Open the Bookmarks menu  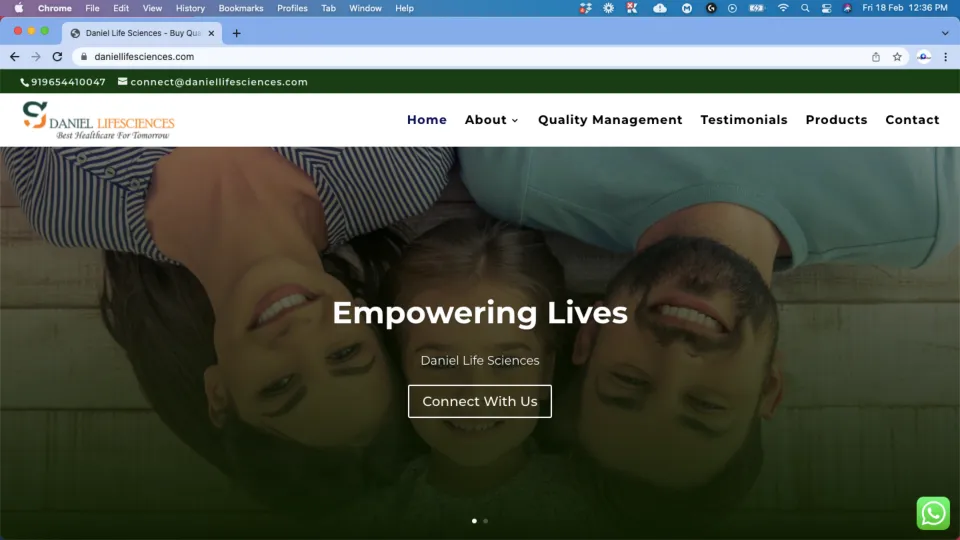point(241,8)
